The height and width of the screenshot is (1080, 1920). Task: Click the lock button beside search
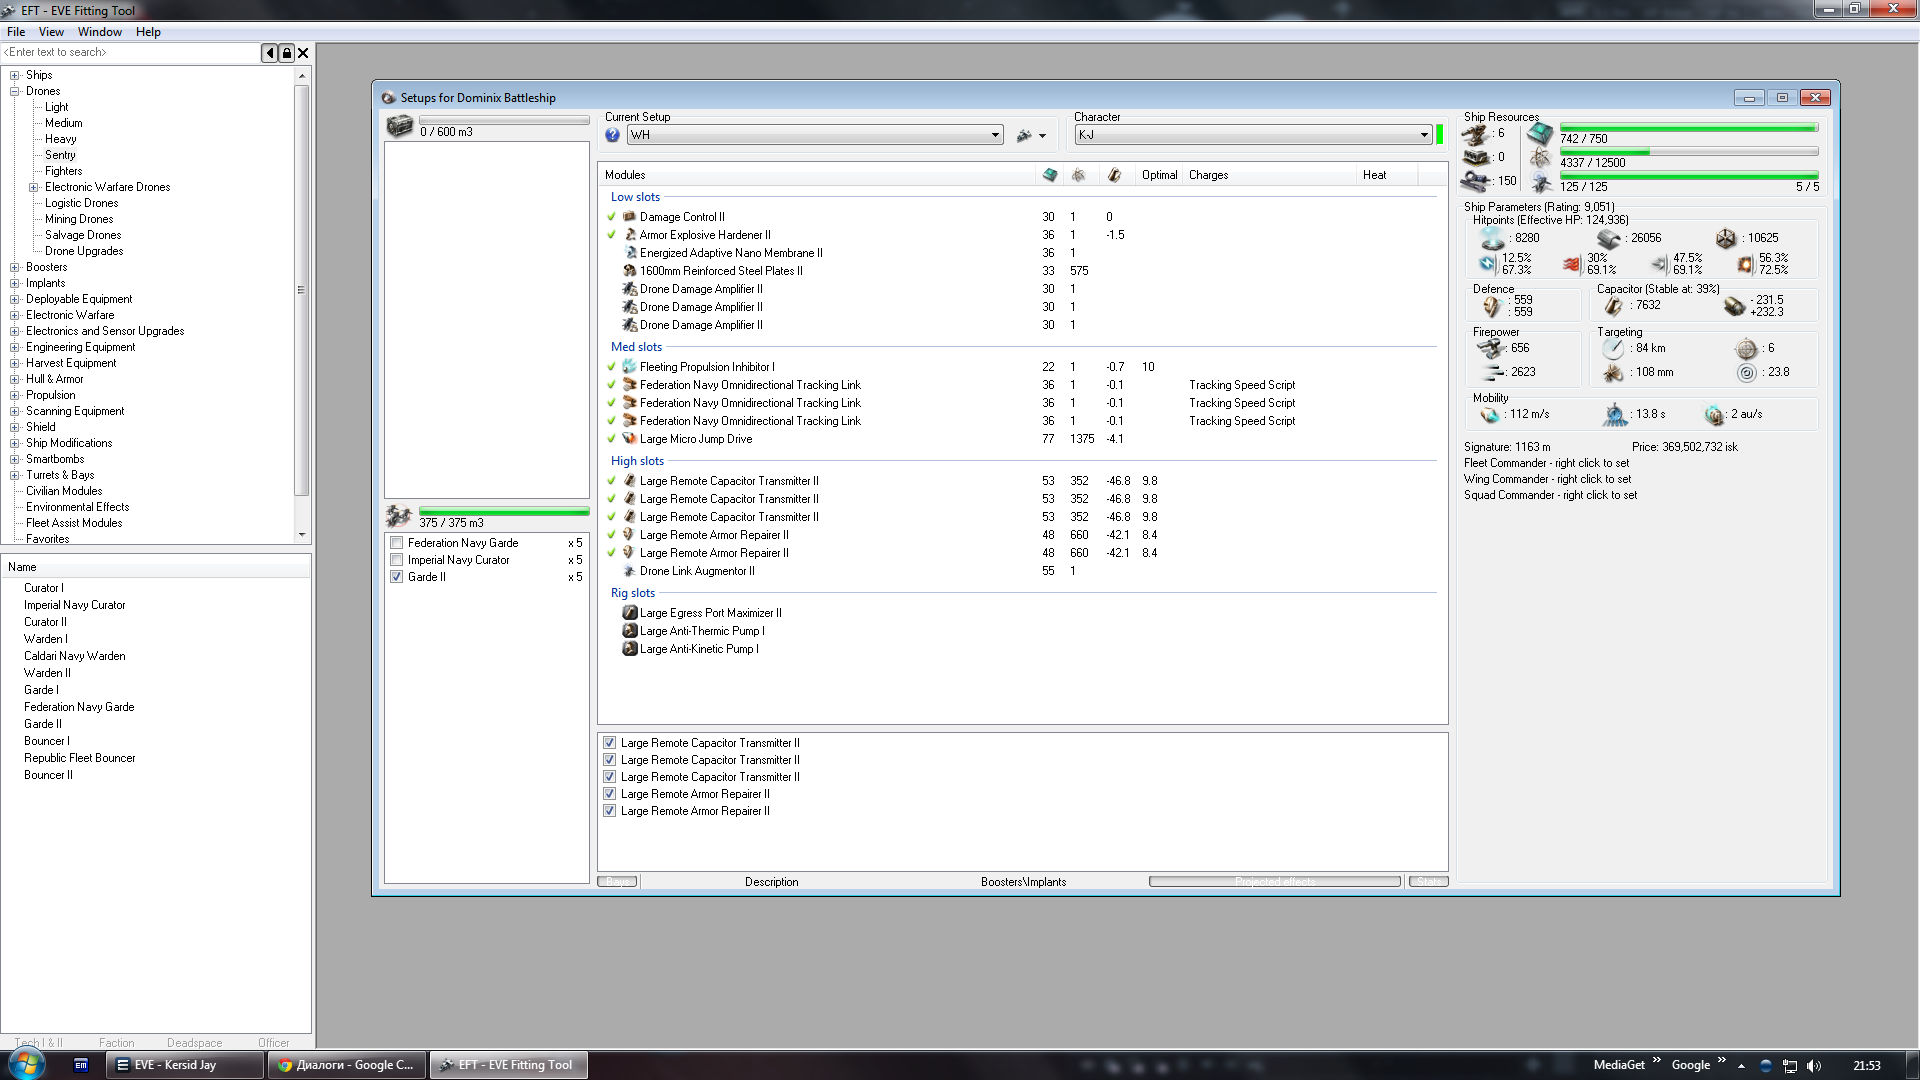[287, 53]
